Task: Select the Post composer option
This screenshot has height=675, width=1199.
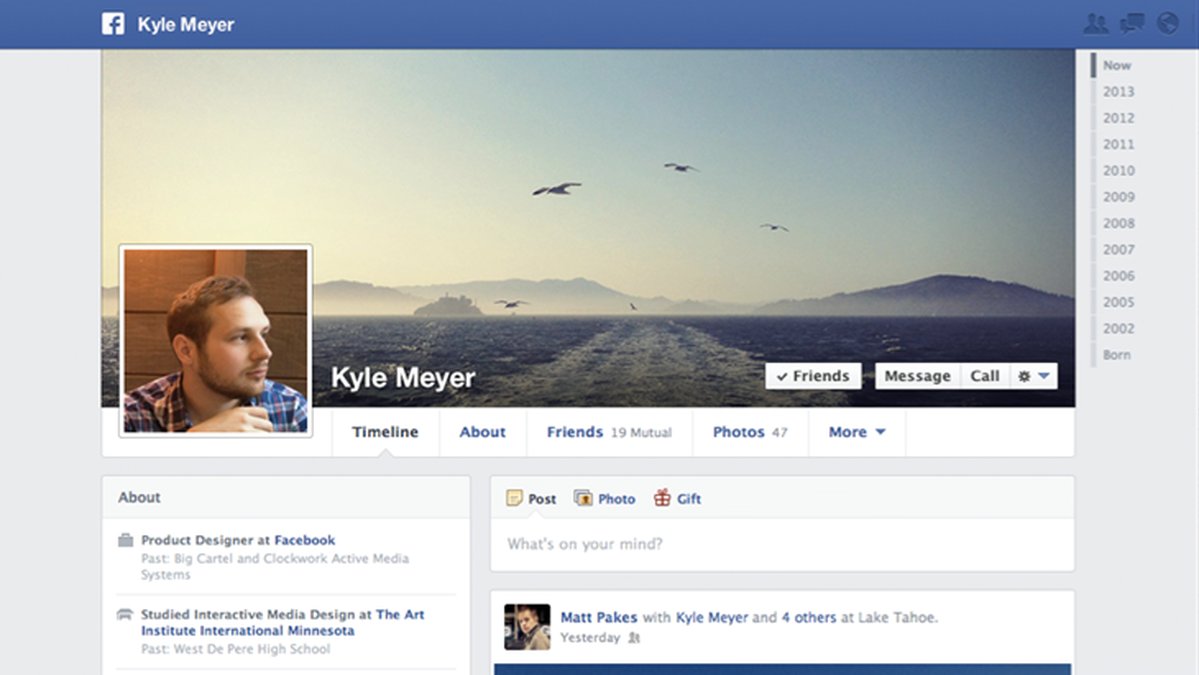Action: 531,498
